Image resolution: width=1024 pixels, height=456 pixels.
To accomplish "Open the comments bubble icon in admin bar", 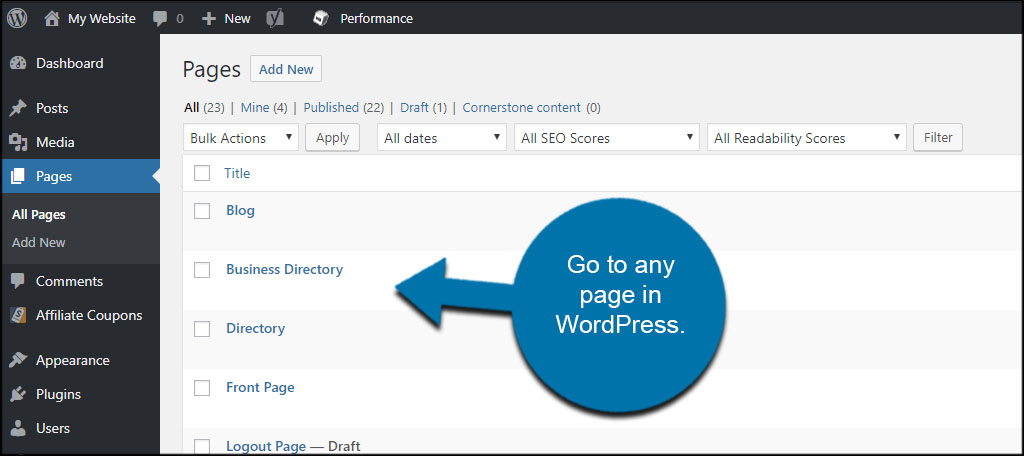I will tap(160, 19).
